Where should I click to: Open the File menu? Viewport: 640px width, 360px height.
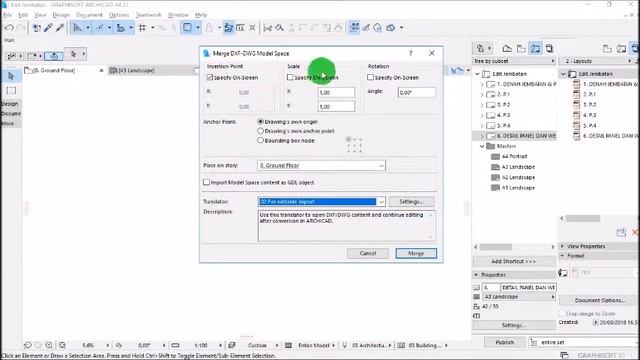(7, 15)
